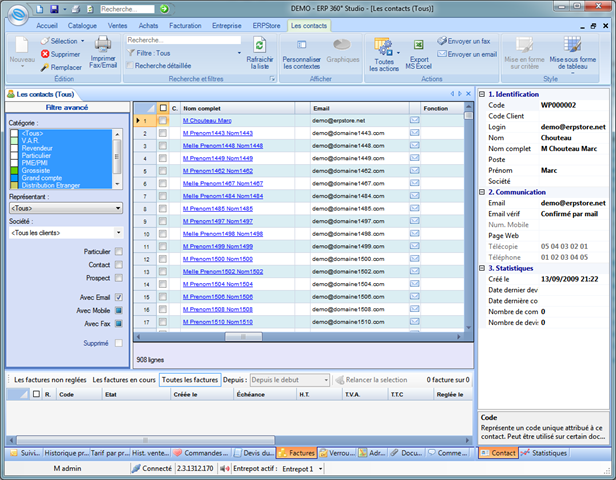Check the Contact filter checkbox

(x=119, y=265)
